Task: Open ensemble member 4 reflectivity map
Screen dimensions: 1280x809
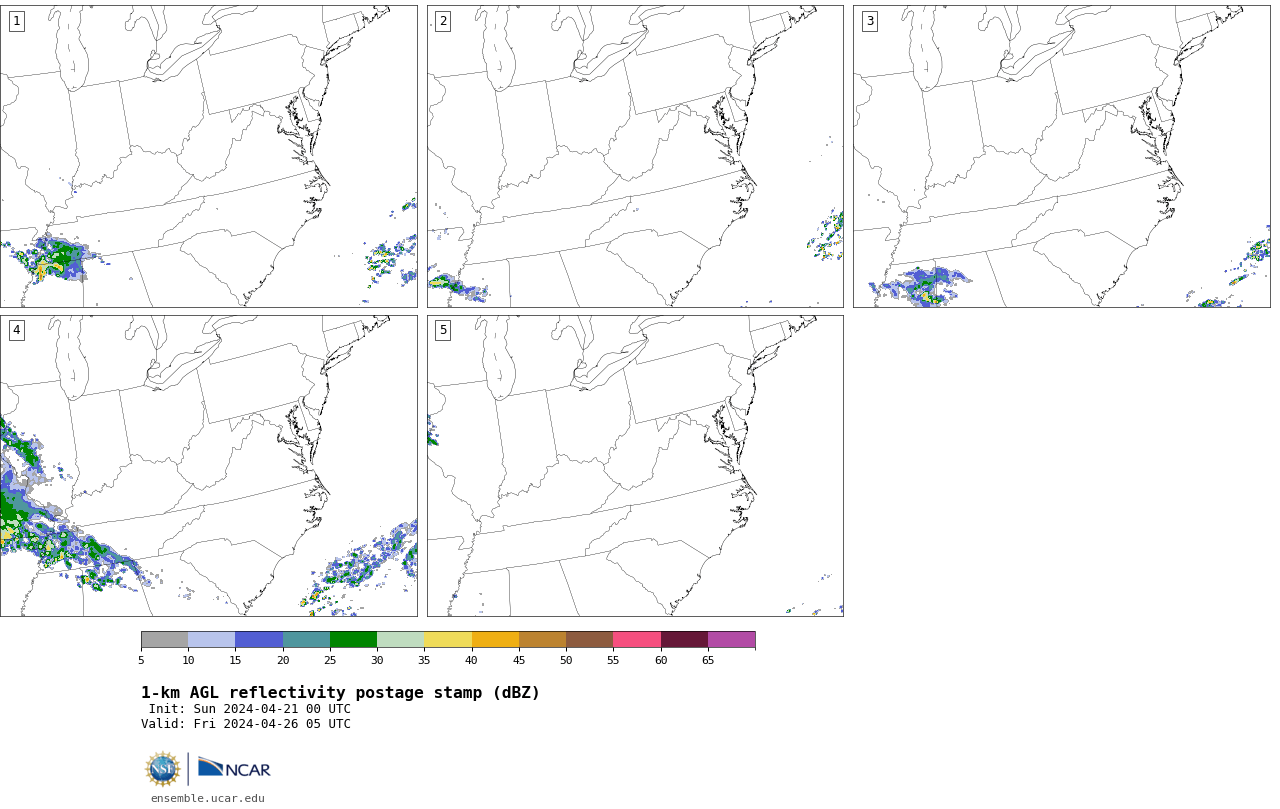Action: click(x=208, y=466)
